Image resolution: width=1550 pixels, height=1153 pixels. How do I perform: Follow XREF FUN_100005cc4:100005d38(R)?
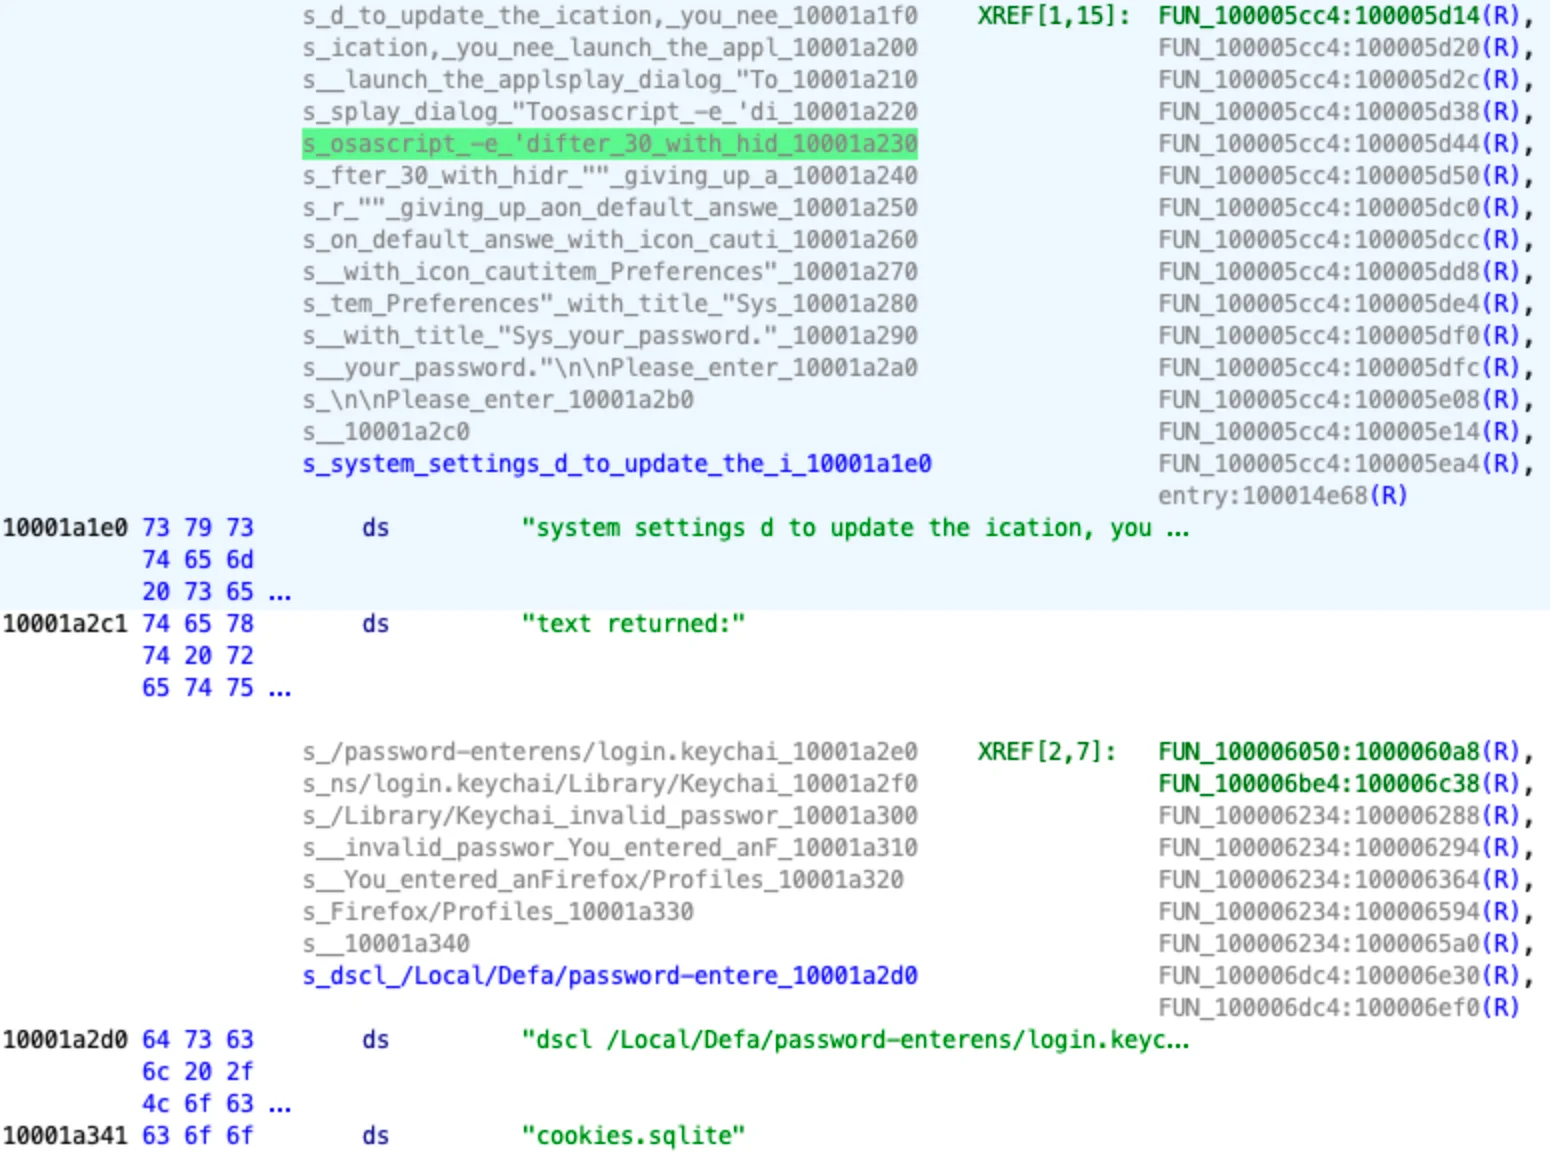(x=1339, y=112)
